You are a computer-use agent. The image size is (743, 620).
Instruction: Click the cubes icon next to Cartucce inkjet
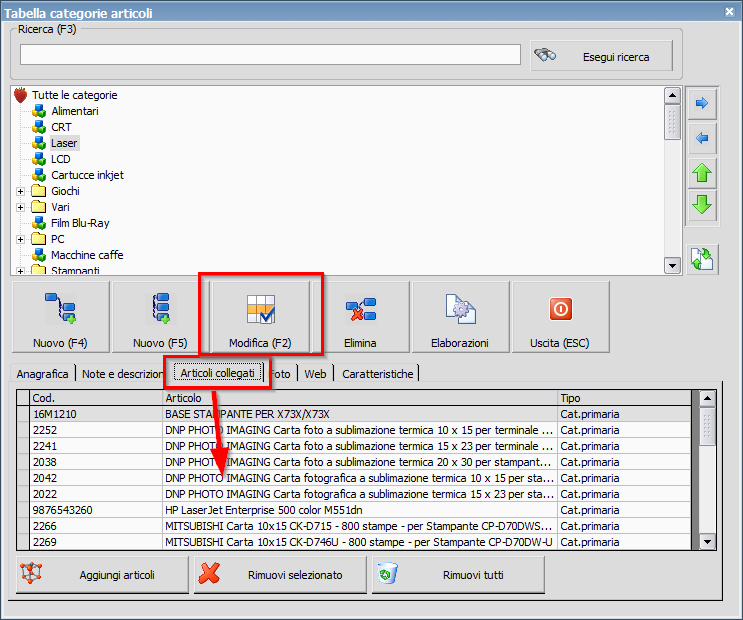pos(39,175)
